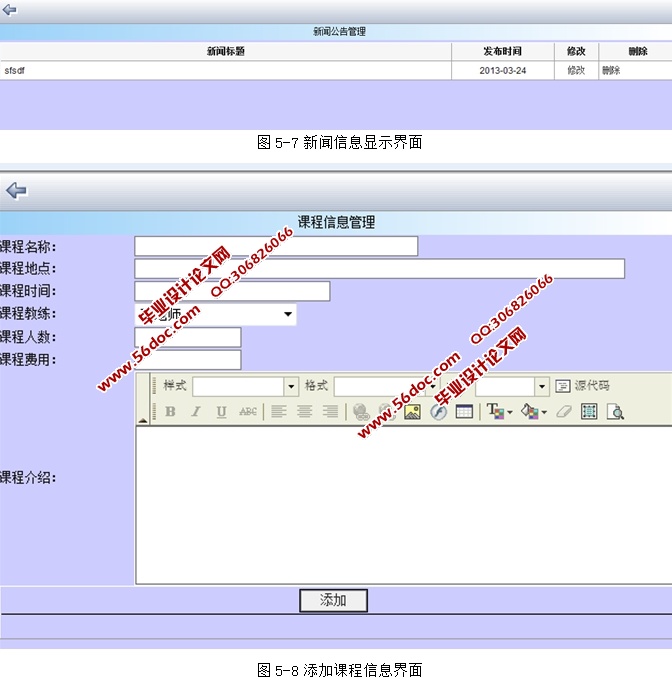Expand the 样式 style dropdown

291,386
